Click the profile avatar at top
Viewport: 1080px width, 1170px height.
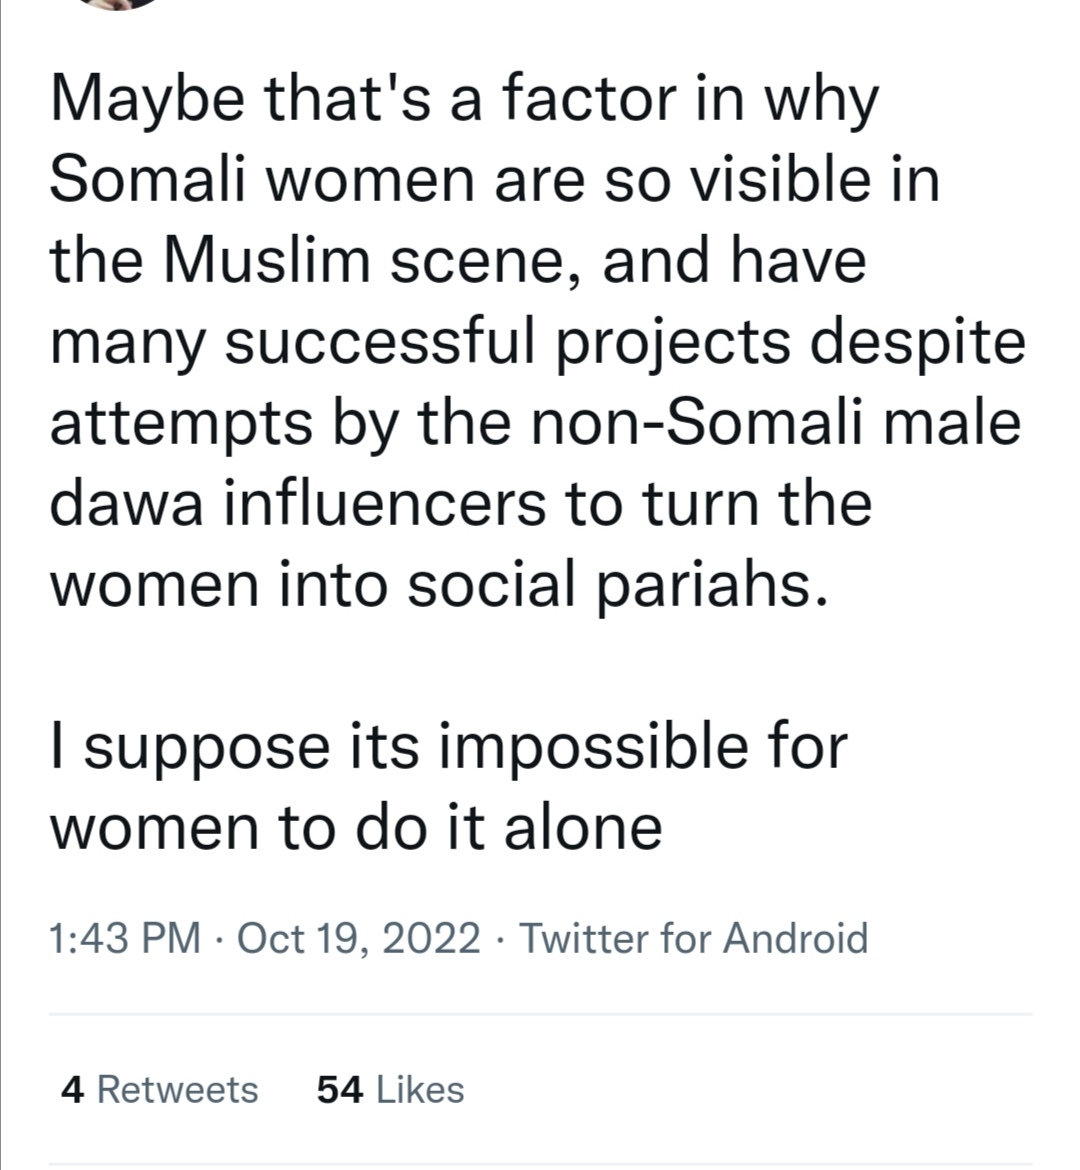coord(118,4)
